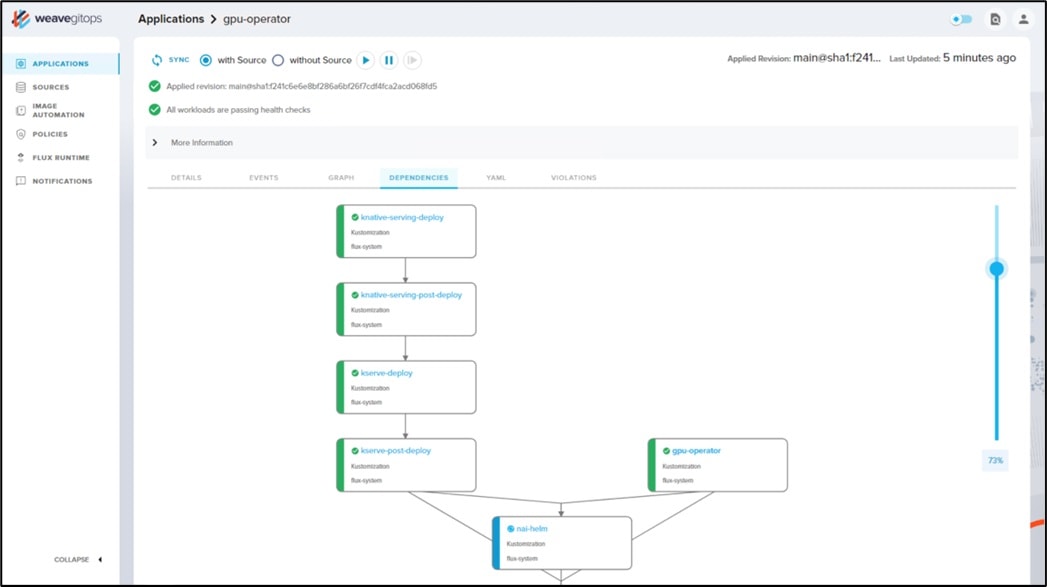Click the Policies shield icon
The width and height of the screenshot is (1047, 587).
21,134
